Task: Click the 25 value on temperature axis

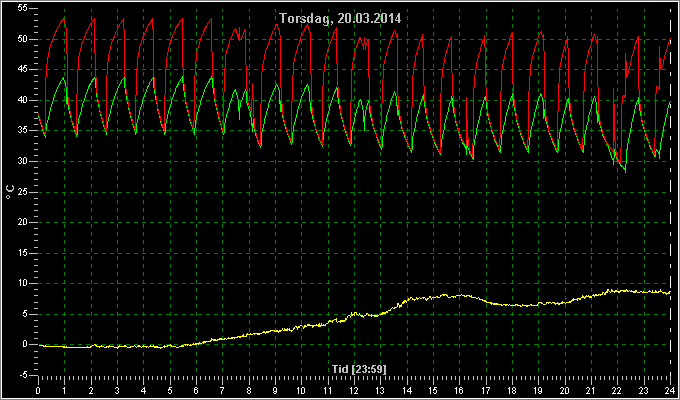Action: coord(23,192)
